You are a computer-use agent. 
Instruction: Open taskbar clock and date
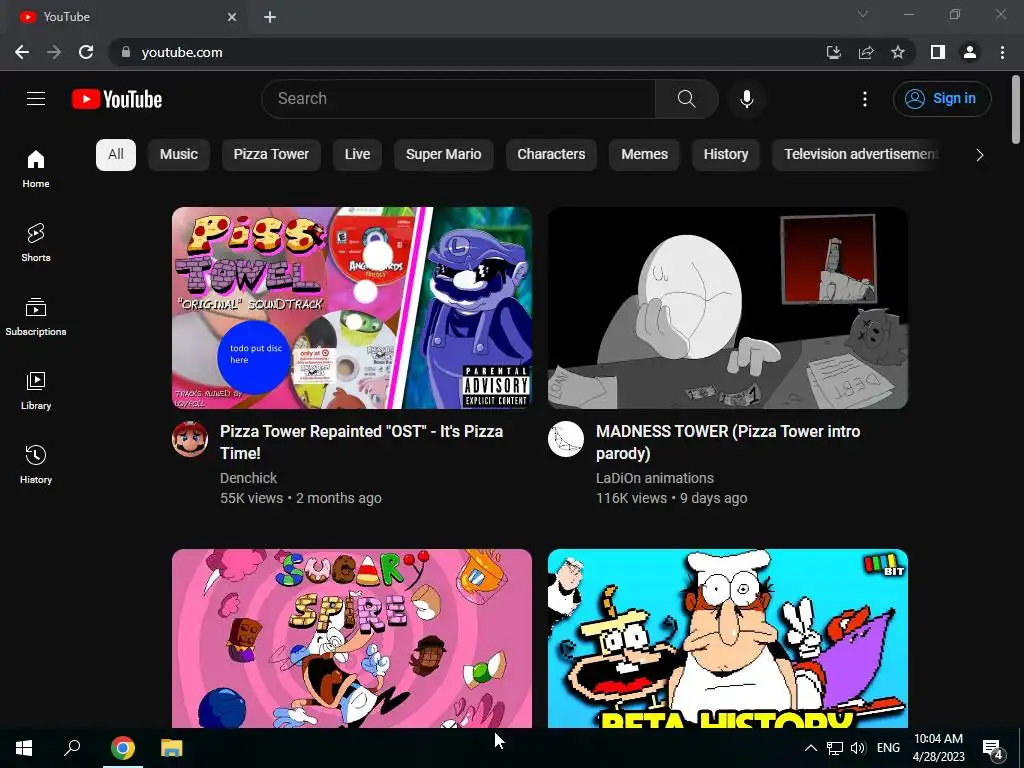click(x=938, y=748)
